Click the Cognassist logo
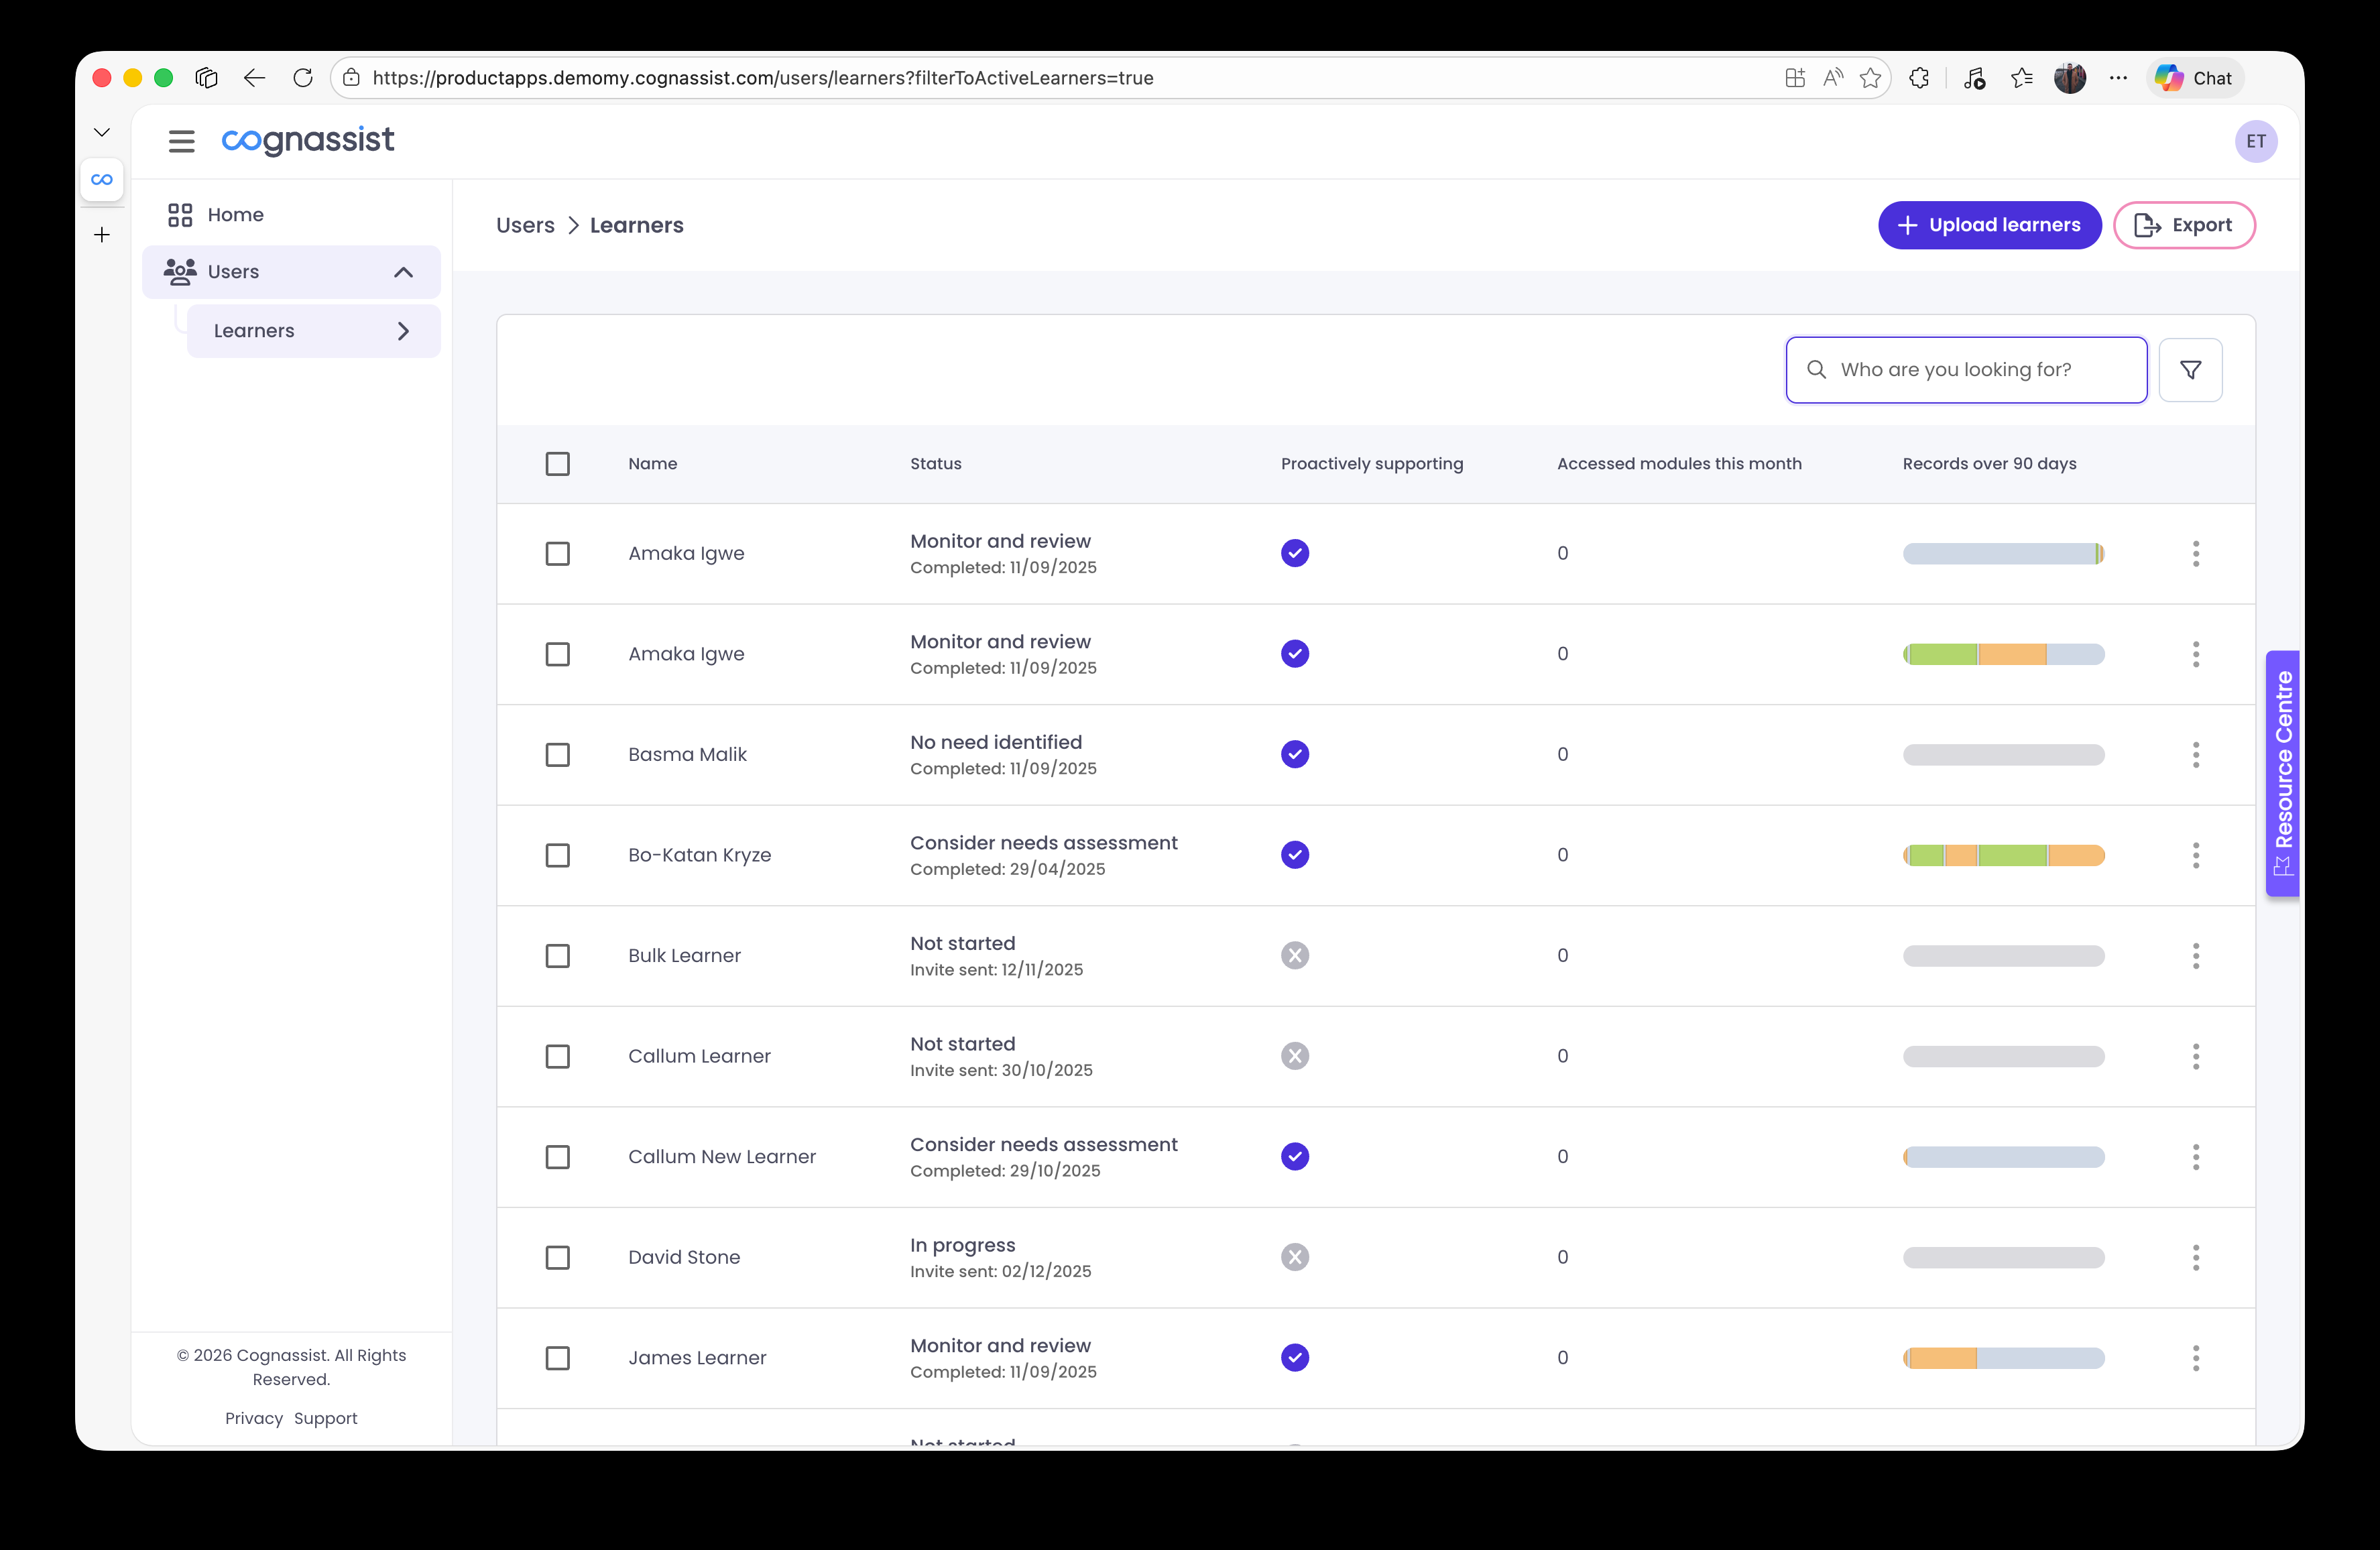This screenshot has height=1550, width=2380. tap(307, 141)
